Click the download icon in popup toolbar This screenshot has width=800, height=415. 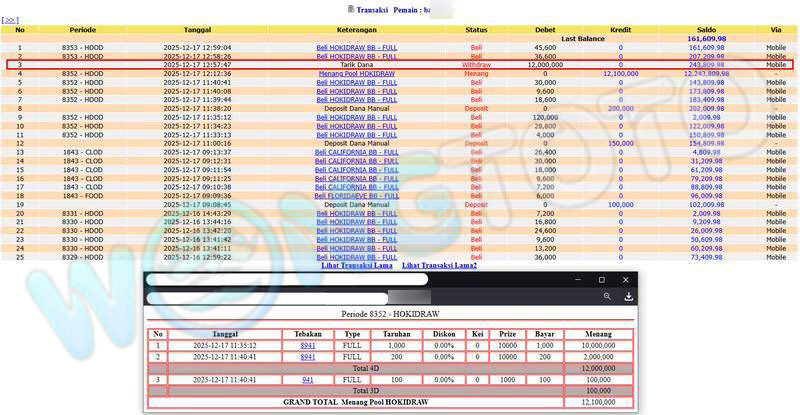click(628, 297)
